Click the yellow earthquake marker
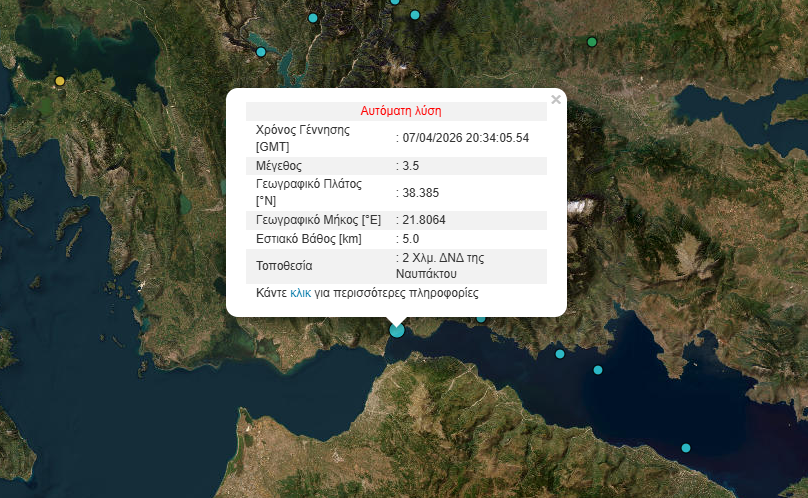 pos(60,81)
